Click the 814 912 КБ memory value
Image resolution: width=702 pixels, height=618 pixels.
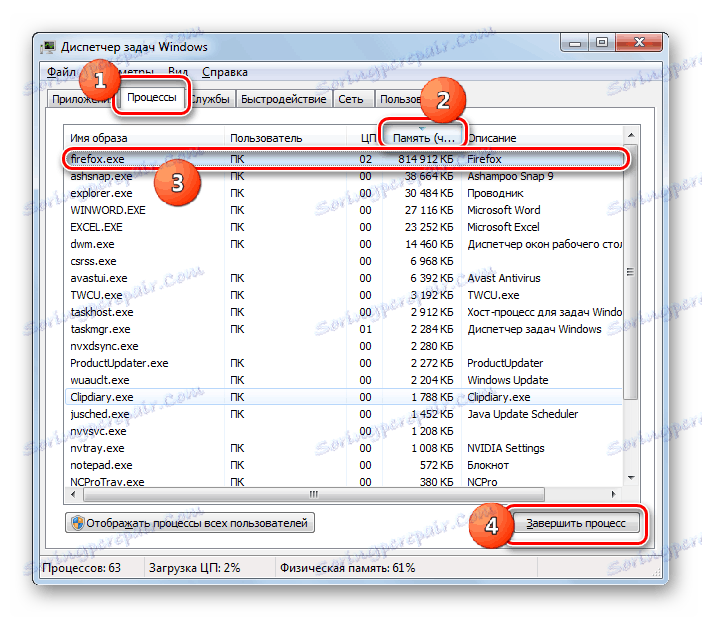click(425, 159)
